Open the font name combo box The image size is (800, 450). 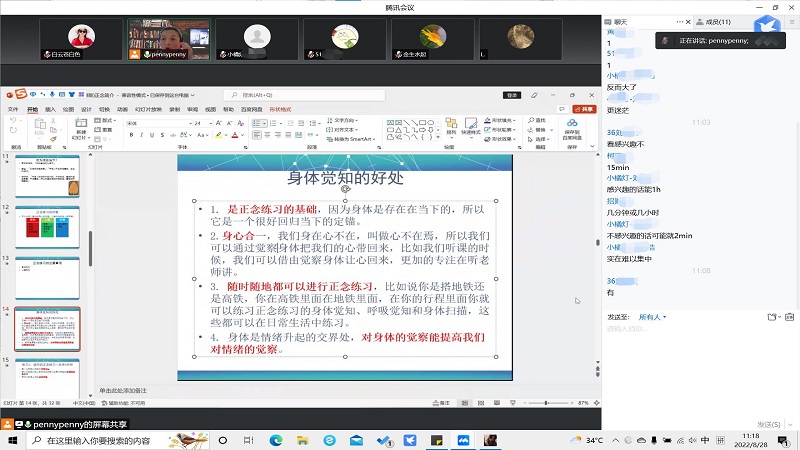pos(159,123)
